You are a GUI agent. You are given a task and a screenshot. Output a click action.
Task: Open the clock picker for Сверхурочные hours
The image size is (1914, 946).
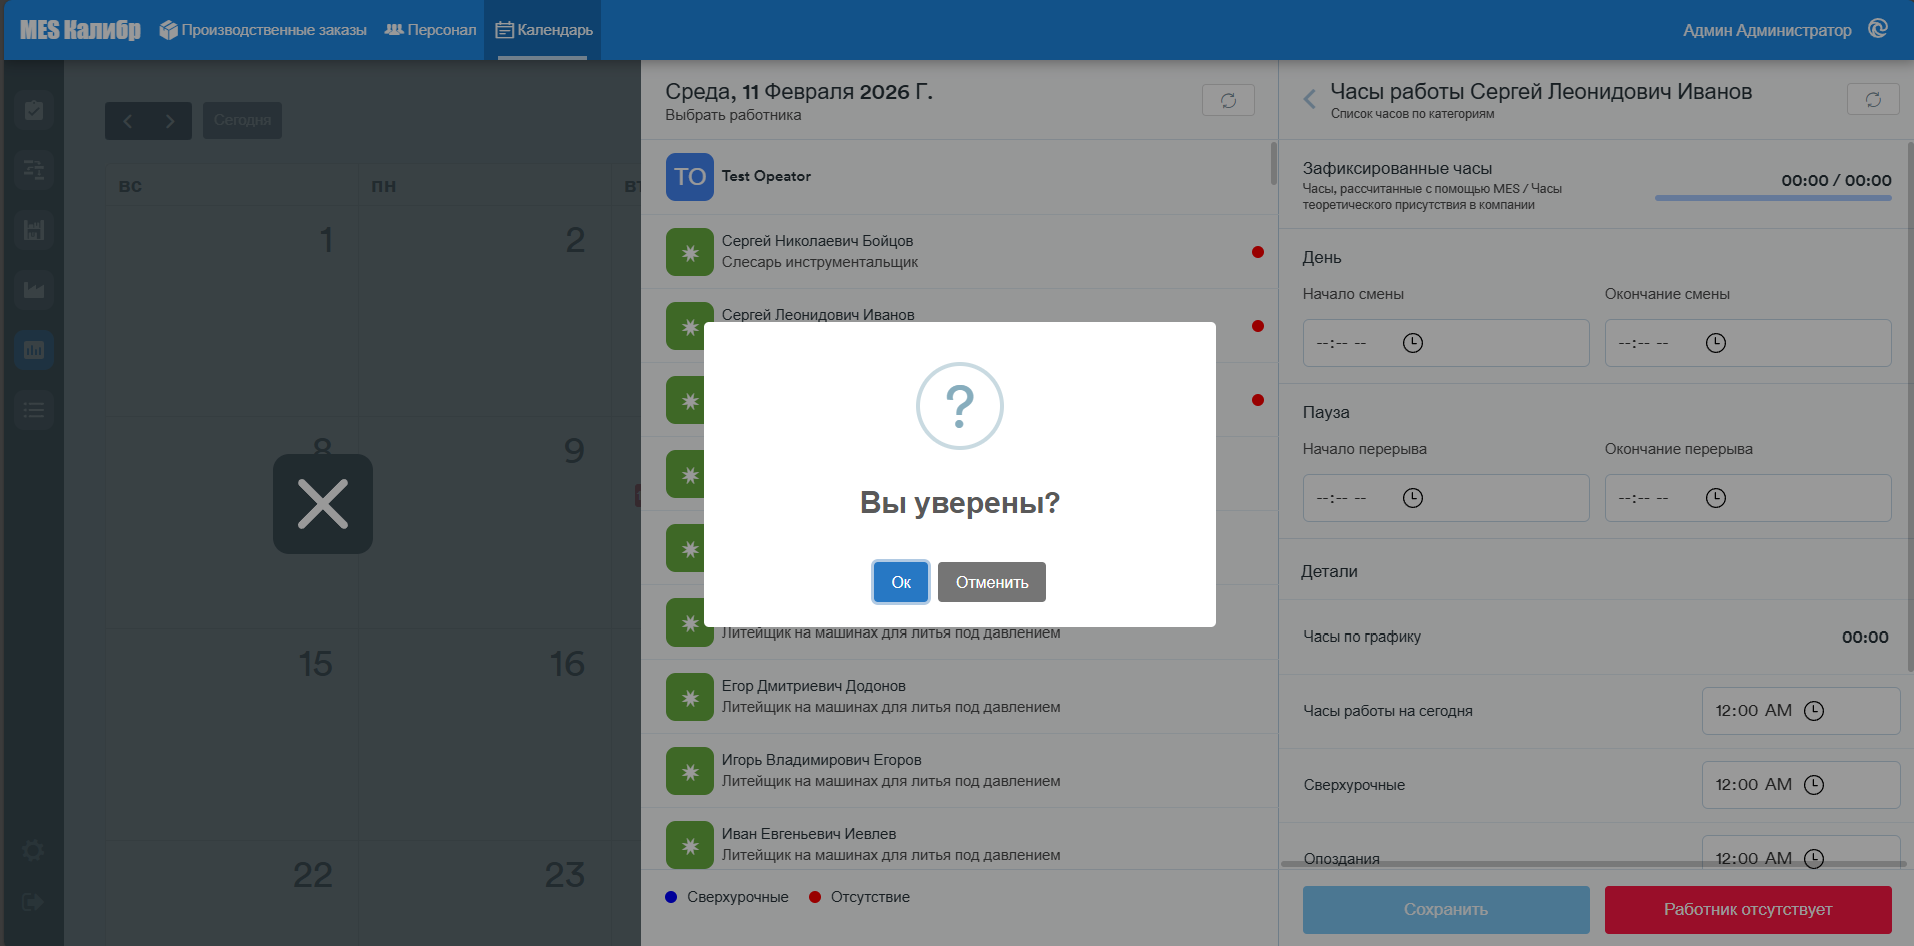click(1814, 785)
